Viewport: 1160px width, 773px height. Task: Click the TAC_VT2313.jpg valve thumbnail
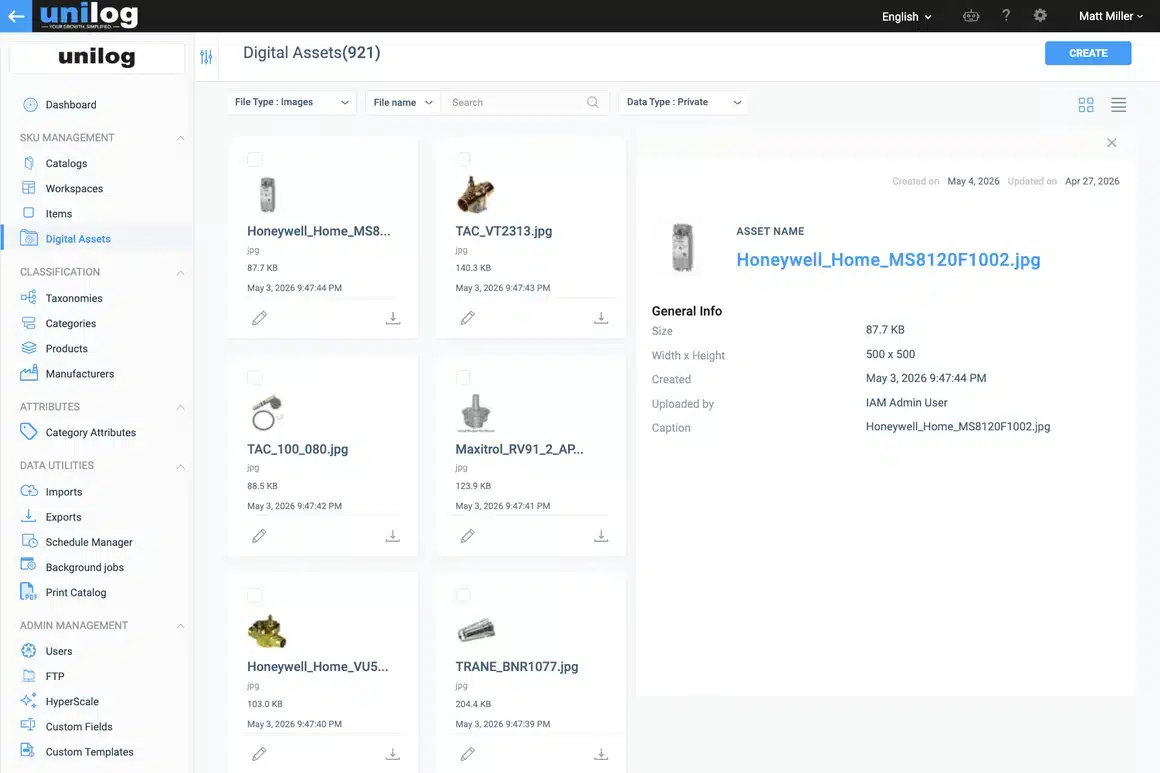pos(474,195)
